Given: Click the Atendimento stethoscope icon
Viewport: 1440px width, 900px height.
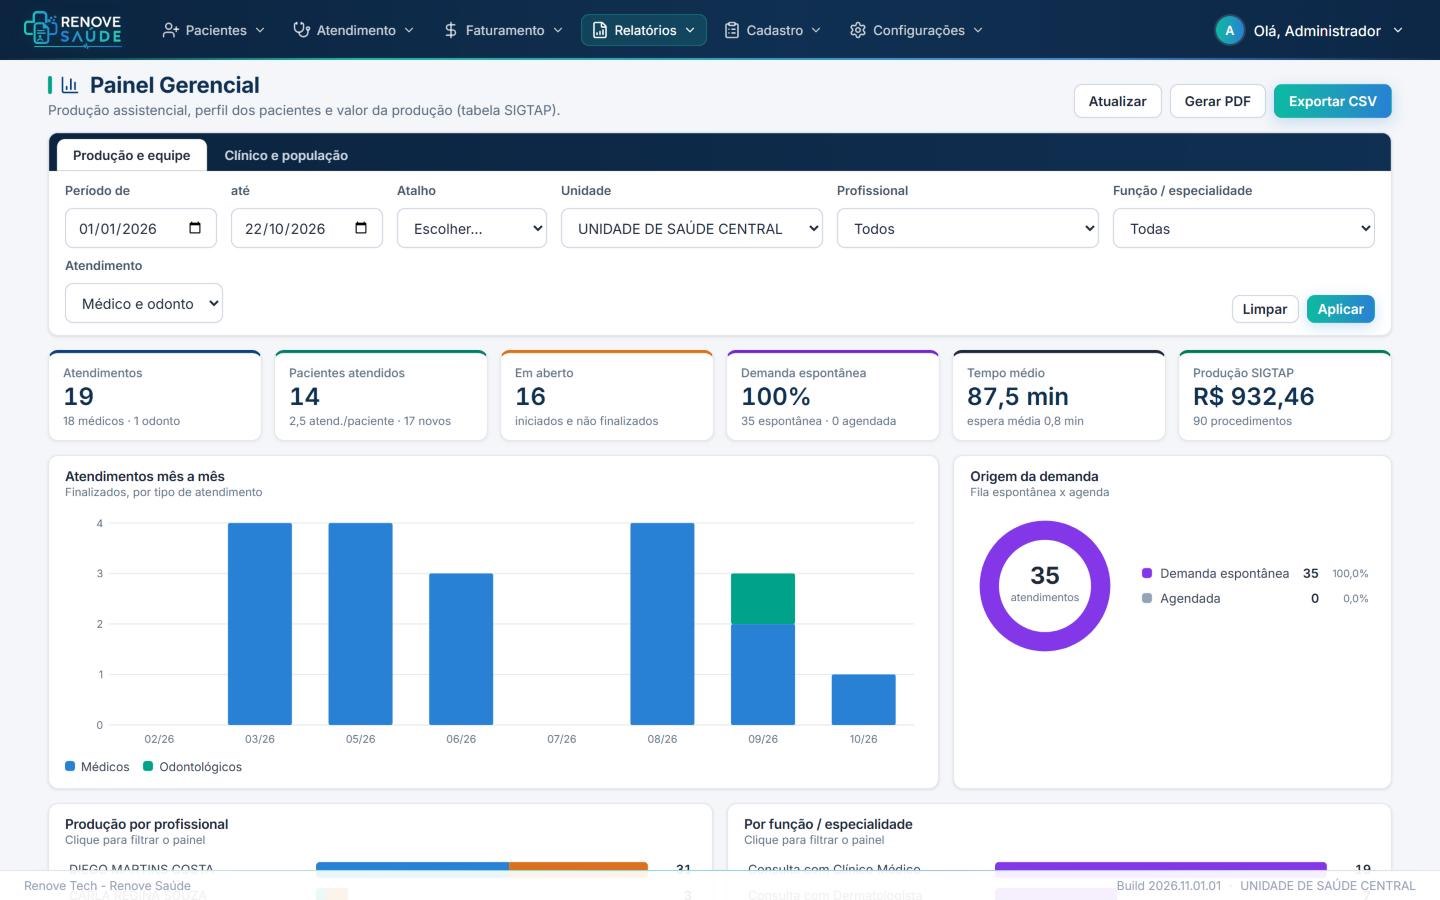Looking at the screenshot, I should (301, 30).
